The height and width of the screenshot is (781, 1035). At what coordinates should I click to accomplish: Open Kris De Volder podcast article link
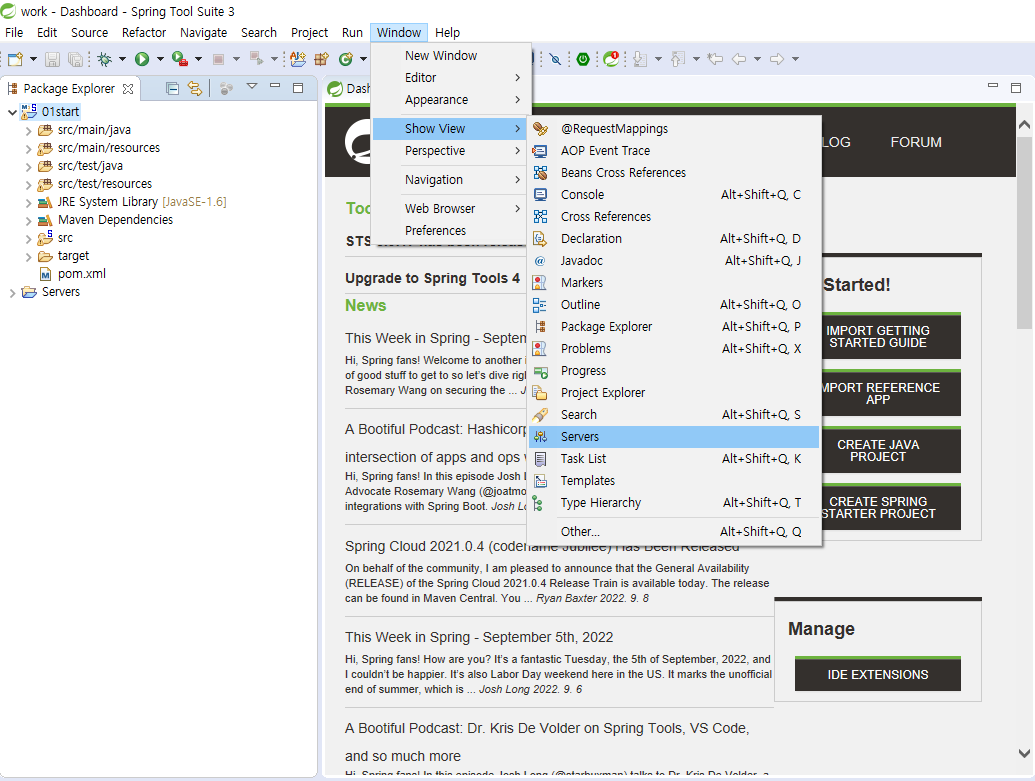(x=547, y=742)
